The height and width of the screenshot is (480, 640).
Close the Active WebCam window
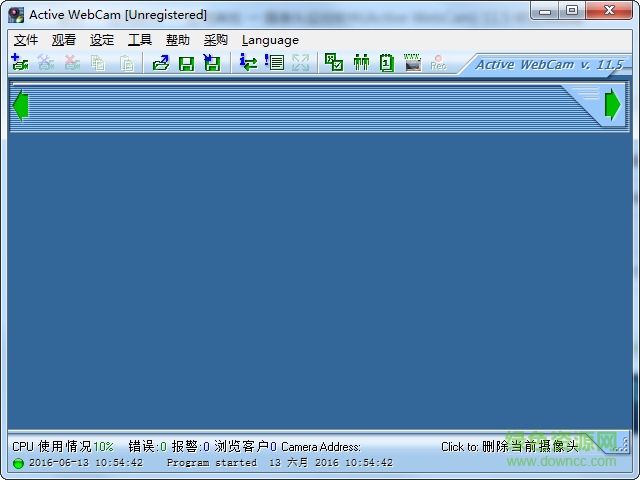[609, 10]
